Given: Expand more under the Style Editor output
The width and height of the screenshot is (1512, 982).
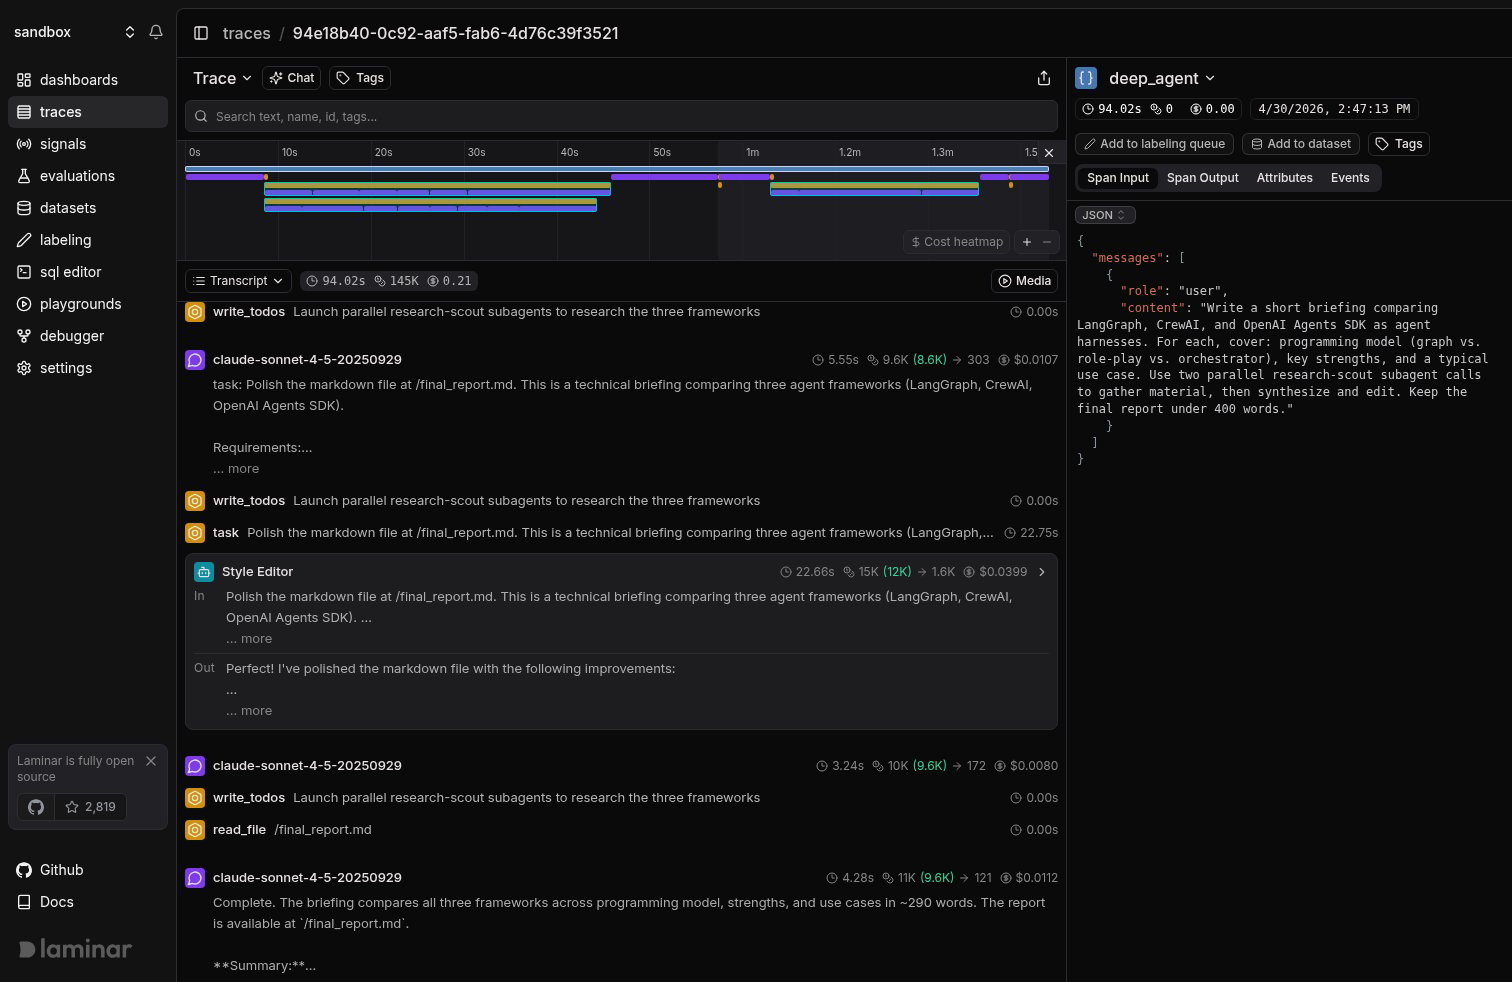Looking at the screenshot, I should (249, 711).
